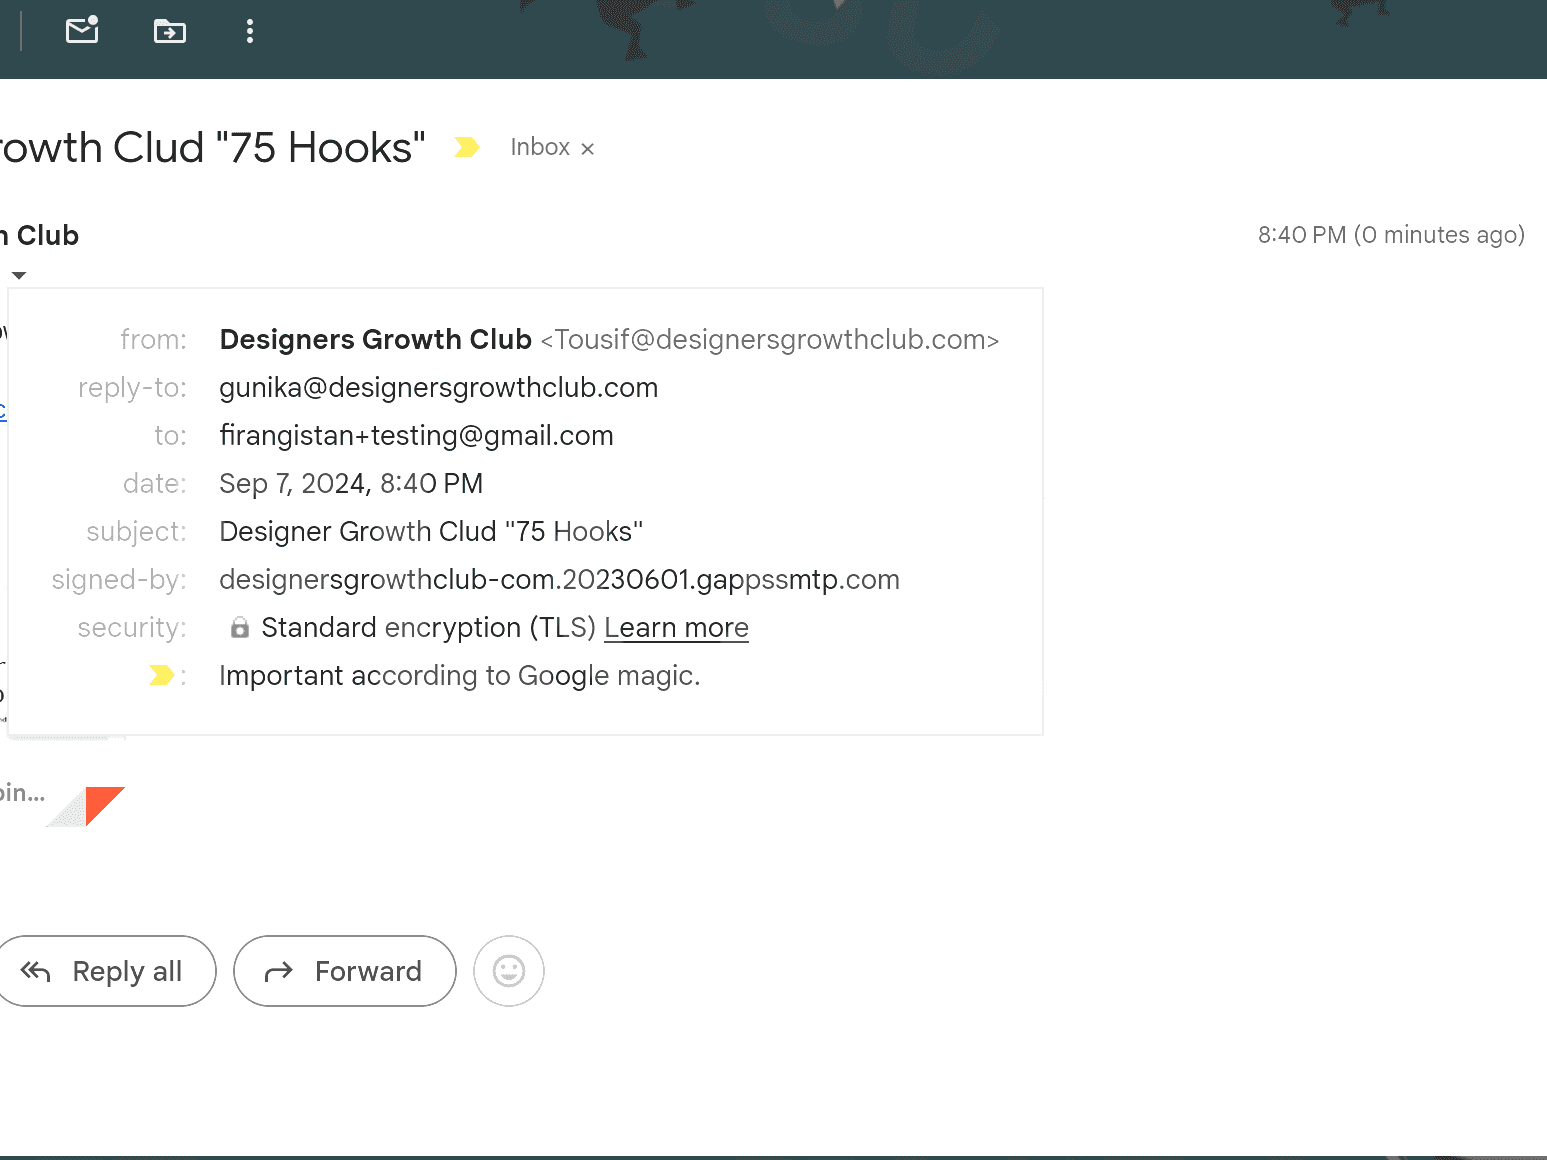1547x1160 pixels.
Task: Select recipient firangistan+testing@gmail.com
Action: click(x=417, y=435)
